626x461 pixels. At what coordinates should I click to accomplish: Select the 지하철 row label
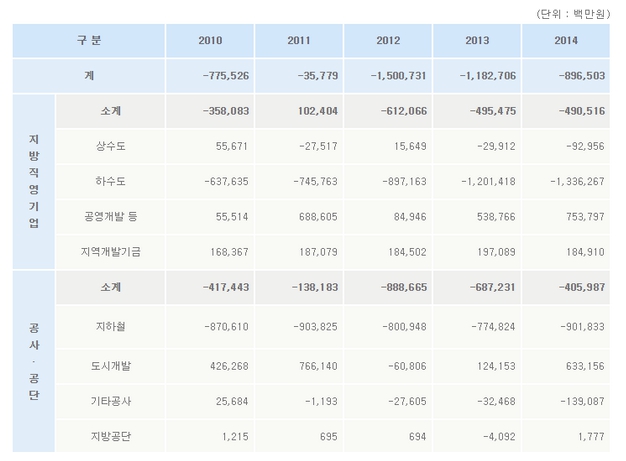coord(111,327)
